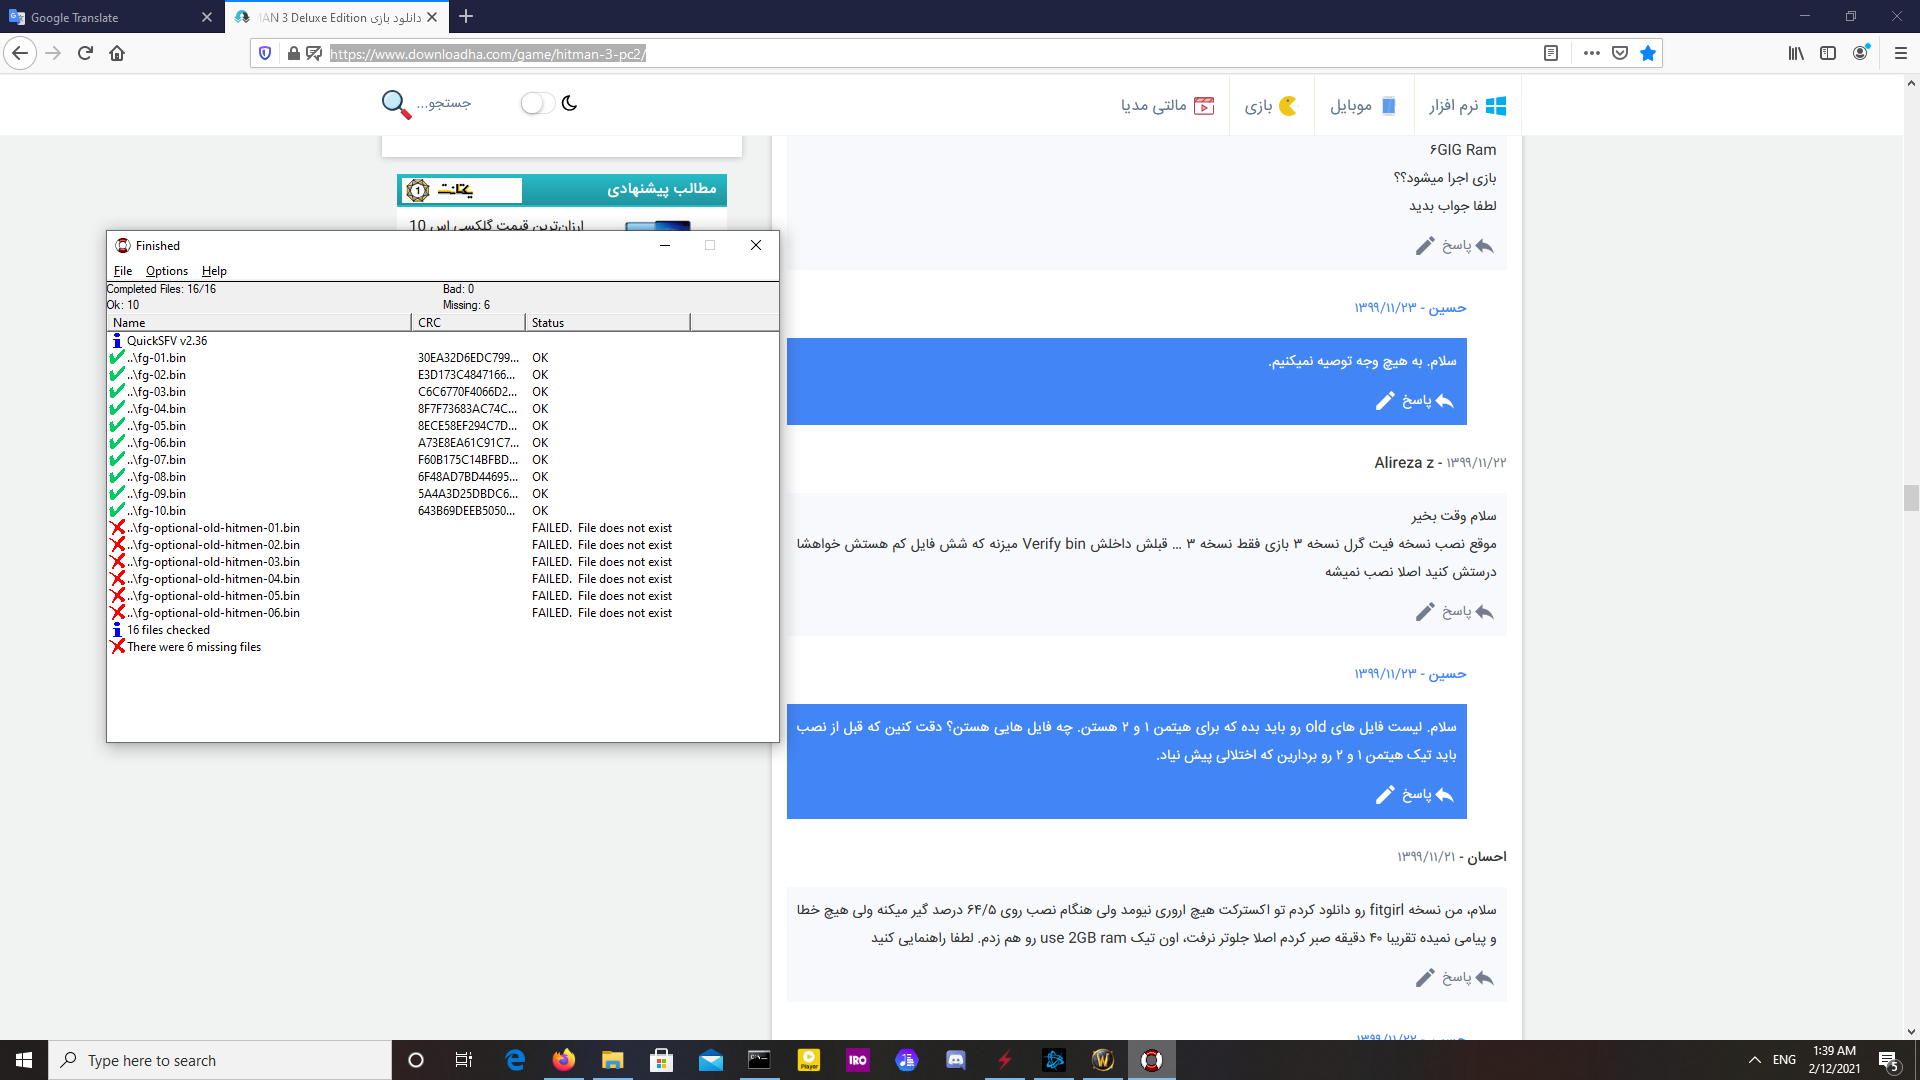The height and width of the screenshot is (1080, 1920).
Task: Open Microsoft Store from taskbar
Action: click(662, 1060)
